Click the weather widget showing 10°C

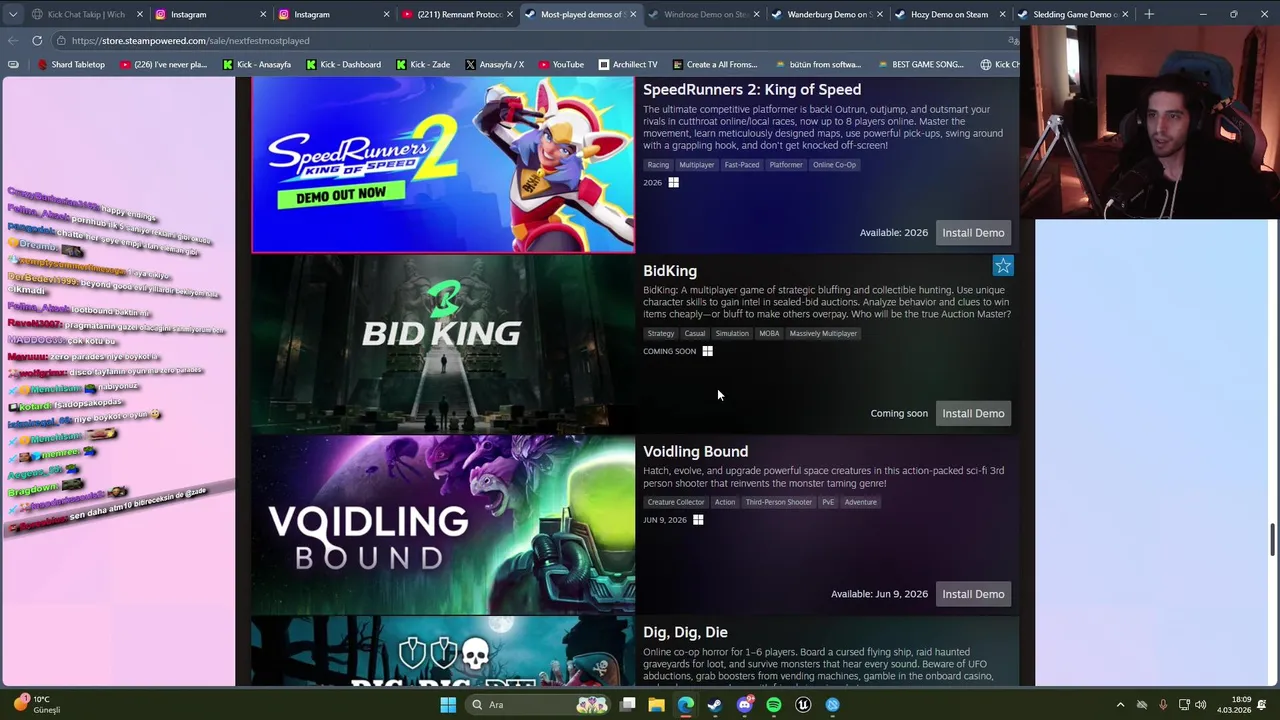(x=37, y=704)
